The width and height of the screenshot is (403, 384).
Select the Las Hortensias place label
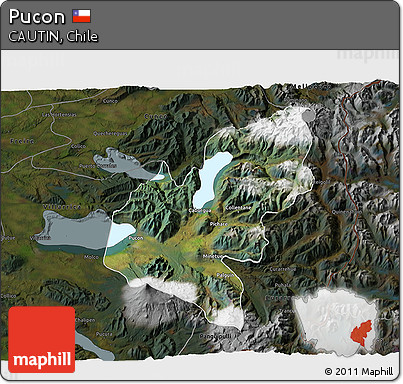tap(59, 115)
